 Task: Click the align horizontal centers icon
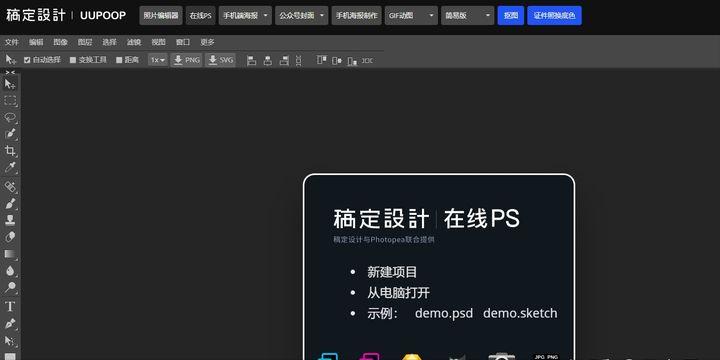268,60
